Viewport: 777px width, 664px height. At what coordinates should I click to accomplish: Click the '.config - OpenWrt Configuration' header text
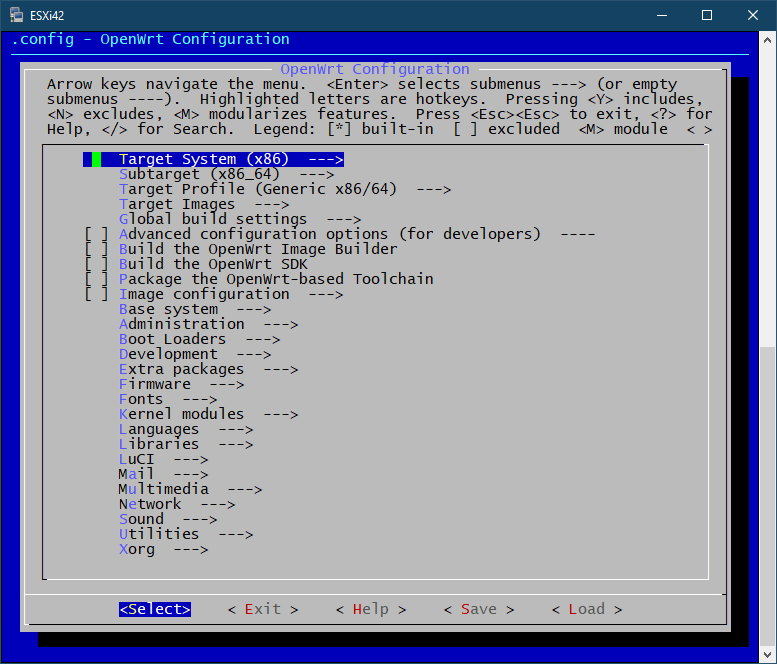(150, 39)
